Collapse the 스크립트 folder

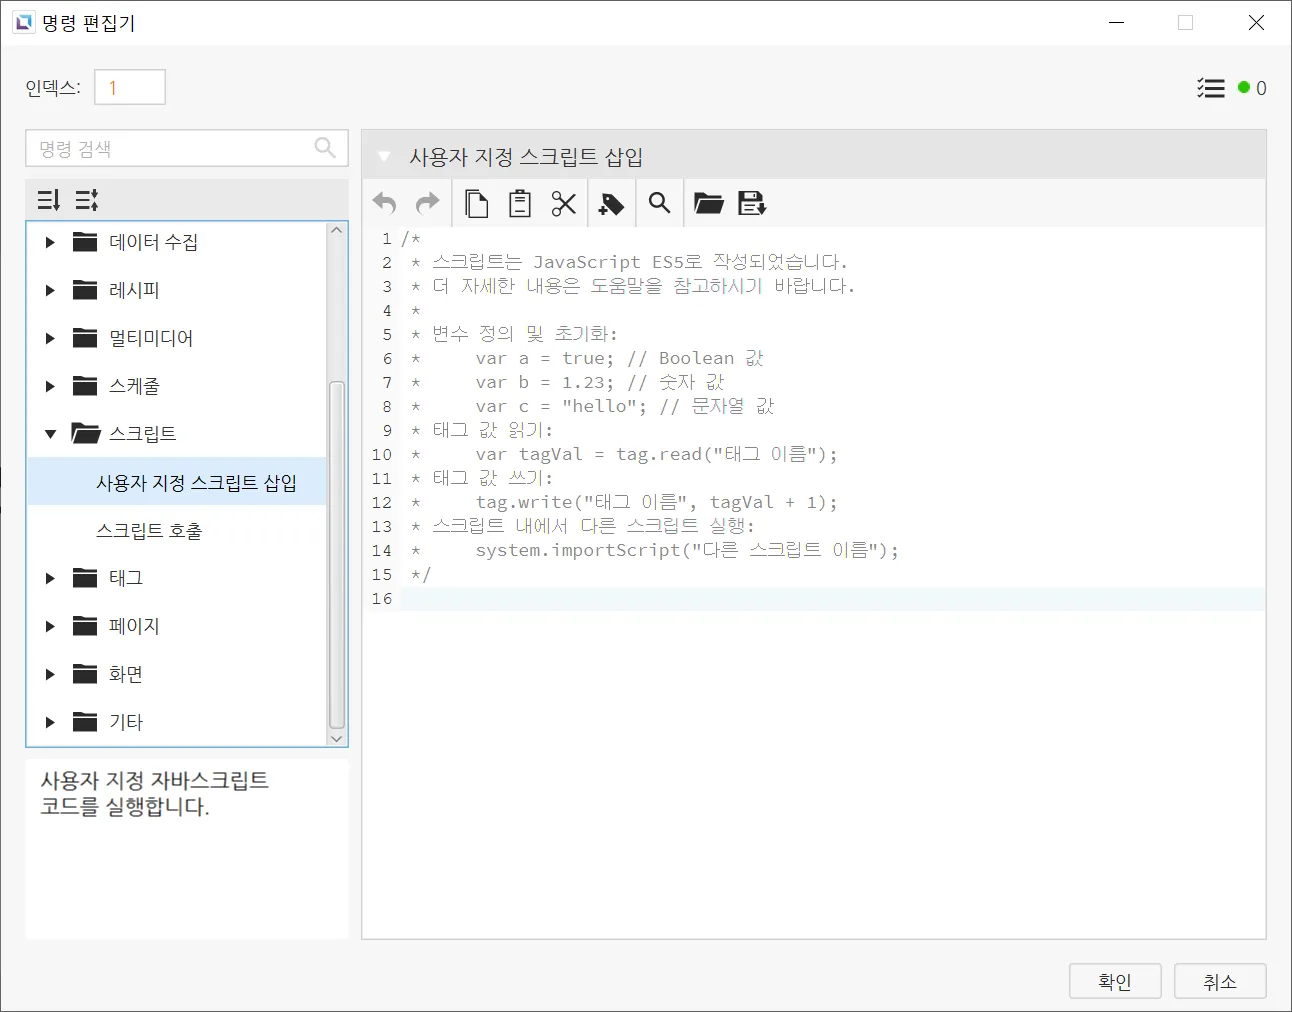tap(50, 434)
